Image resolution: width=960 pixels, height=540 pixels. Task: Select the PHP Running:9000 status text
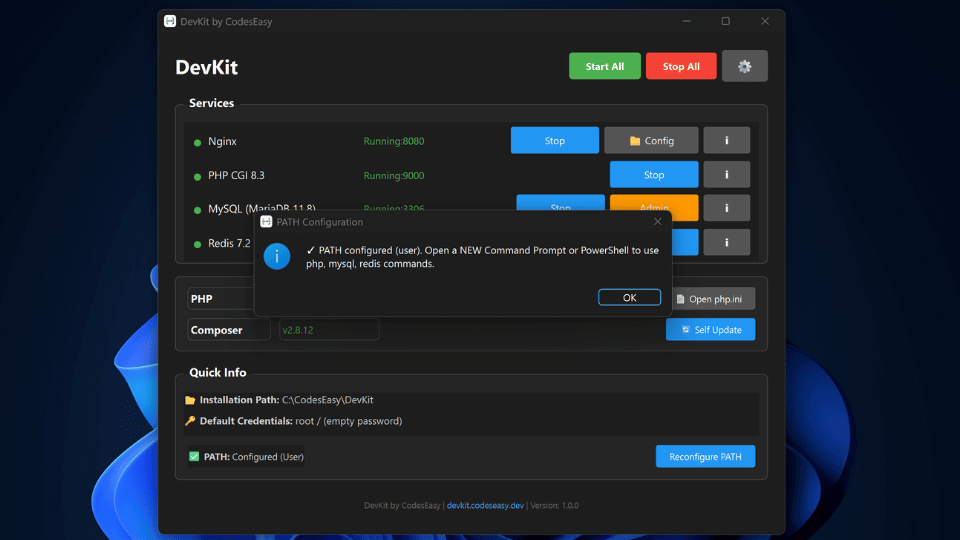coord(394,175)
